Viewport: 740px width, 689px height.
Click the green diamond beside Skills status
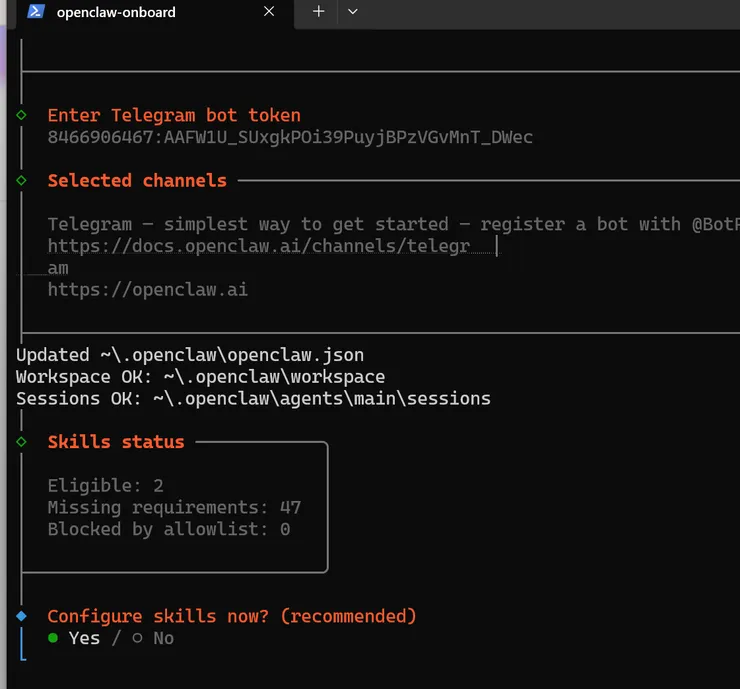pos(21,441)
